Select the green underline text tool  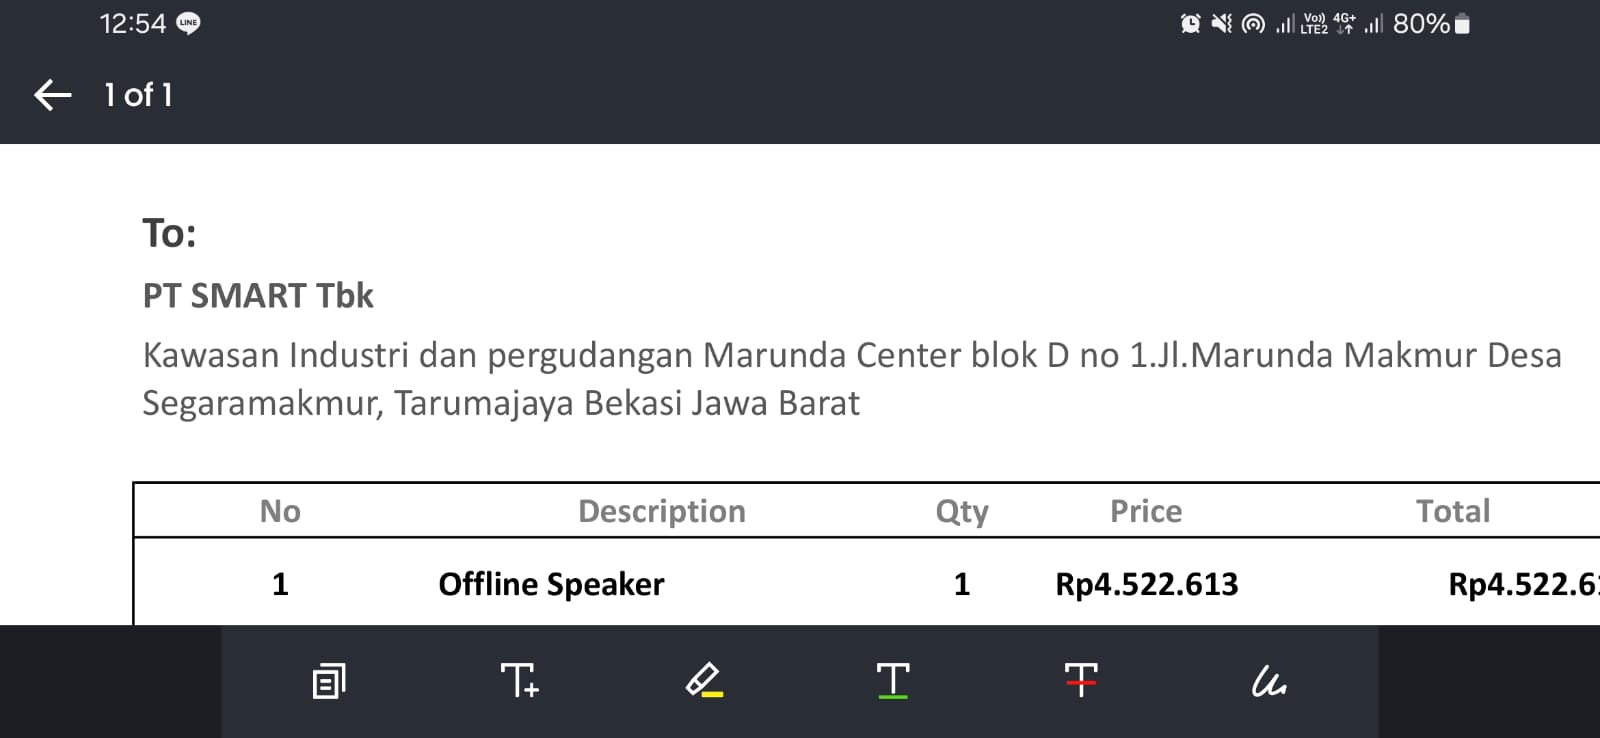coord(892,681)
